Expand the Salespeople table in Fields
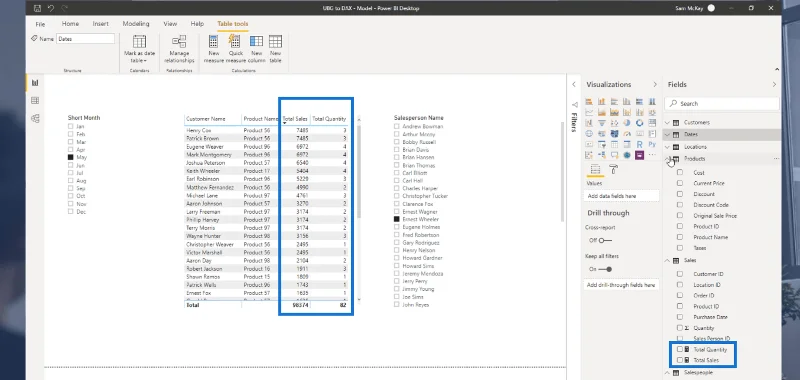The width and height of the screenshot is (800, 380). click(668, 373)
